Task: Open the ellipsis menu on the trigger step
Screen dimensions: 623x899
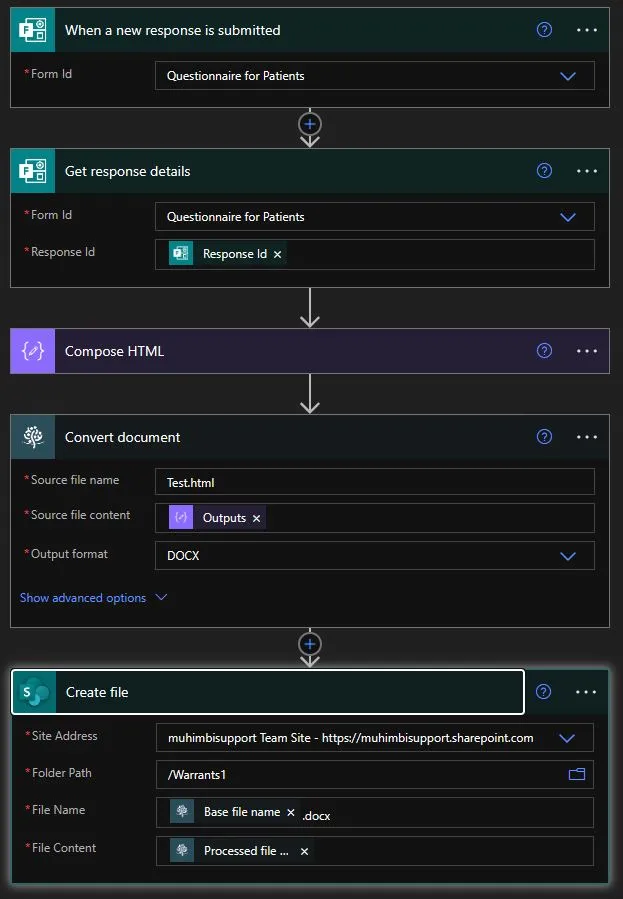Action: (587, 30)
